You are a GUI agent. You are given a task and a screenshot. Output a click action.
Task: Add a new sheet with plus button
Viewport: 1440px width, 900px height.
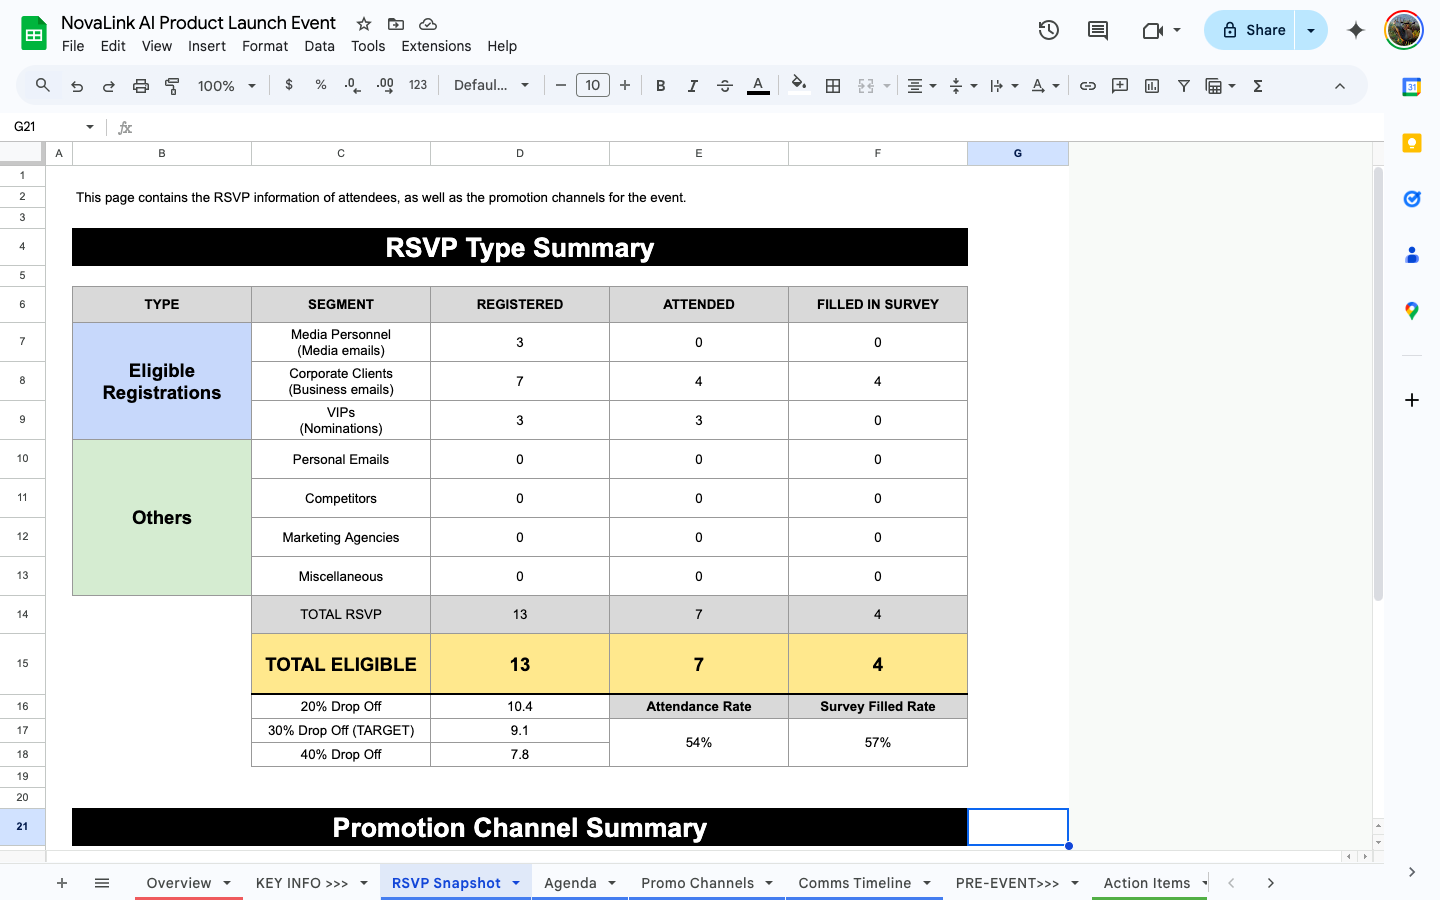62,883
